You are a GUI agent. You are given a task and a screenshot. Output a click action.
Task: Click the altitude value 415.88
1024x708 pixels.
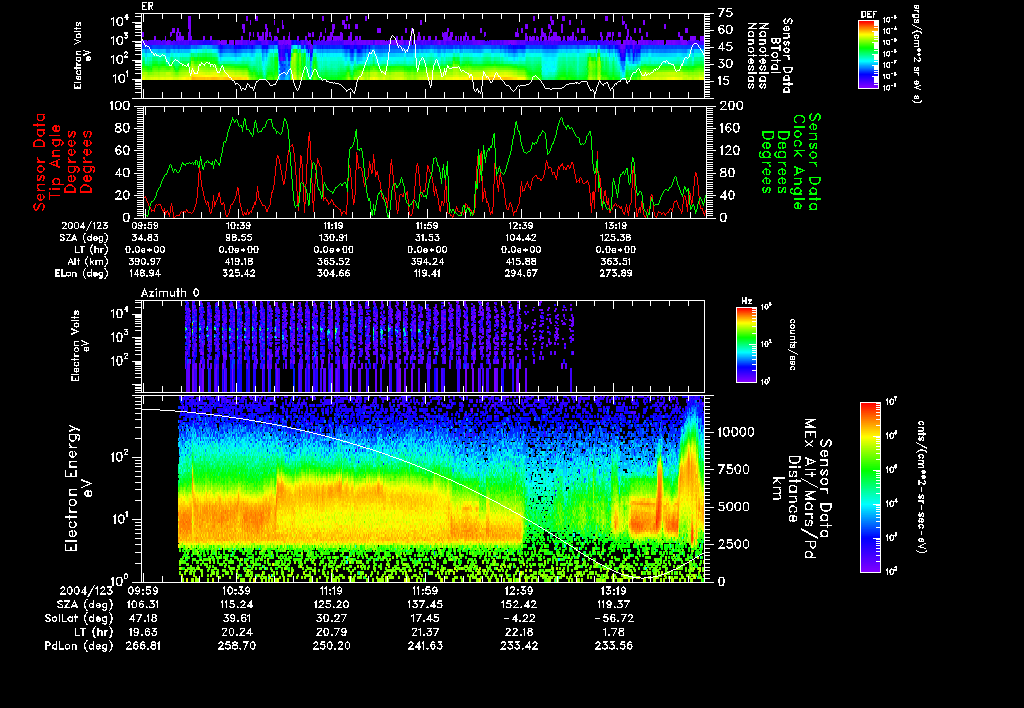(520, 262)
